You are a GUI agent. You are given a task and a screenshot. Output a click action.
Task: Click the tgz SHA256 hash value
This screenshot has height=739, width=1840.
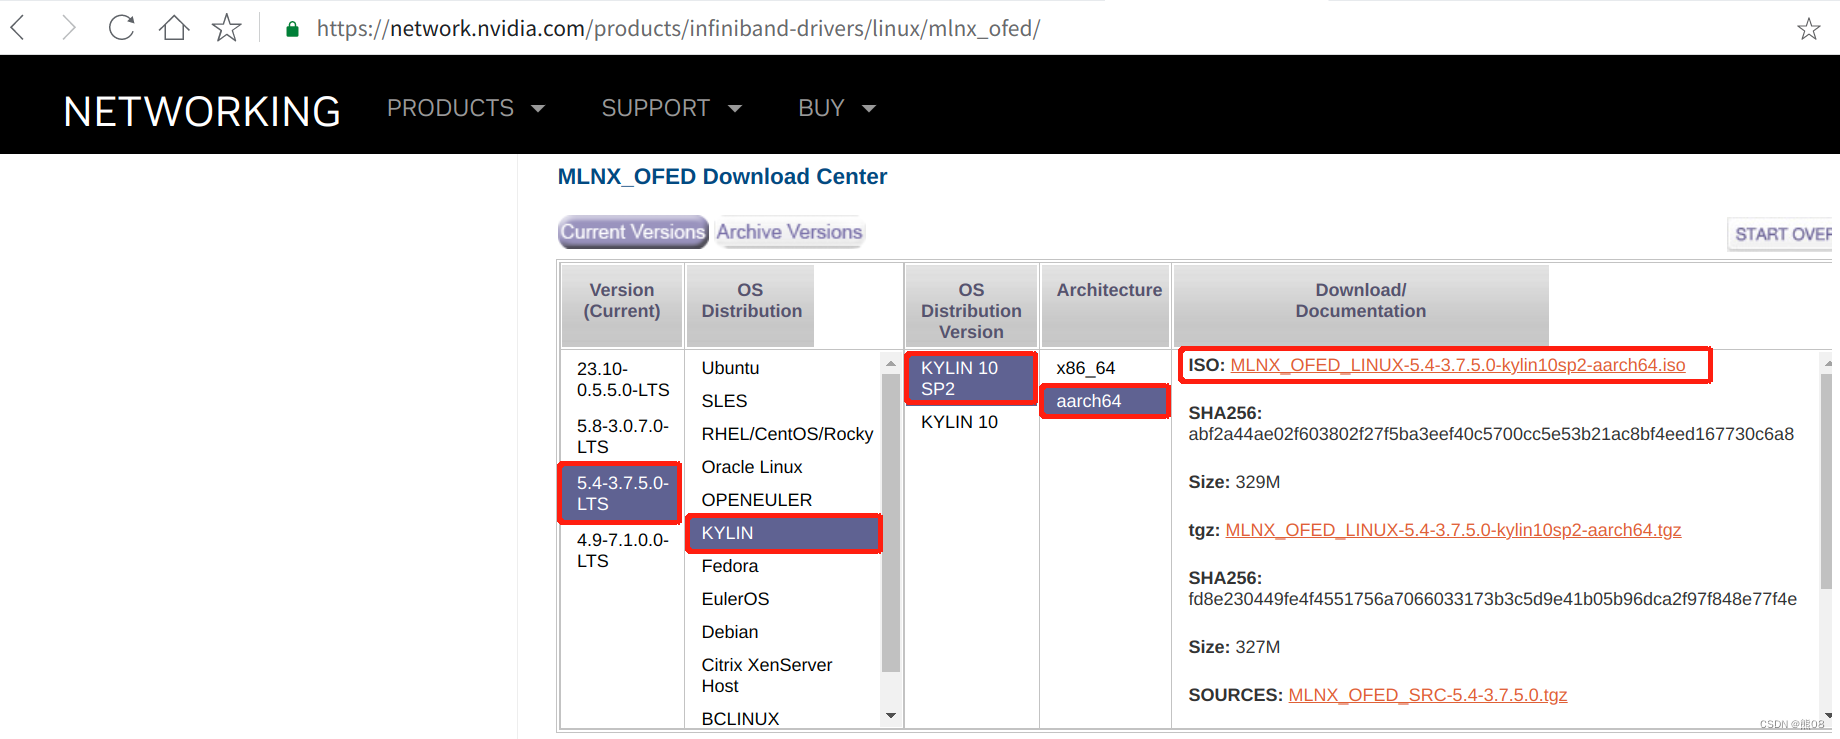pos(1492,599)
